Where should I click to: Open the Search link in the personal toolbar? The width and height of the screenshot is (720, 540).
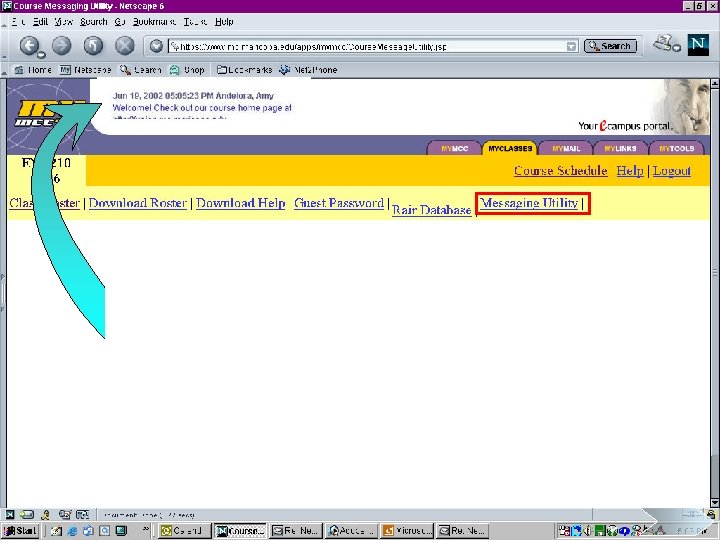click(141, 70)
